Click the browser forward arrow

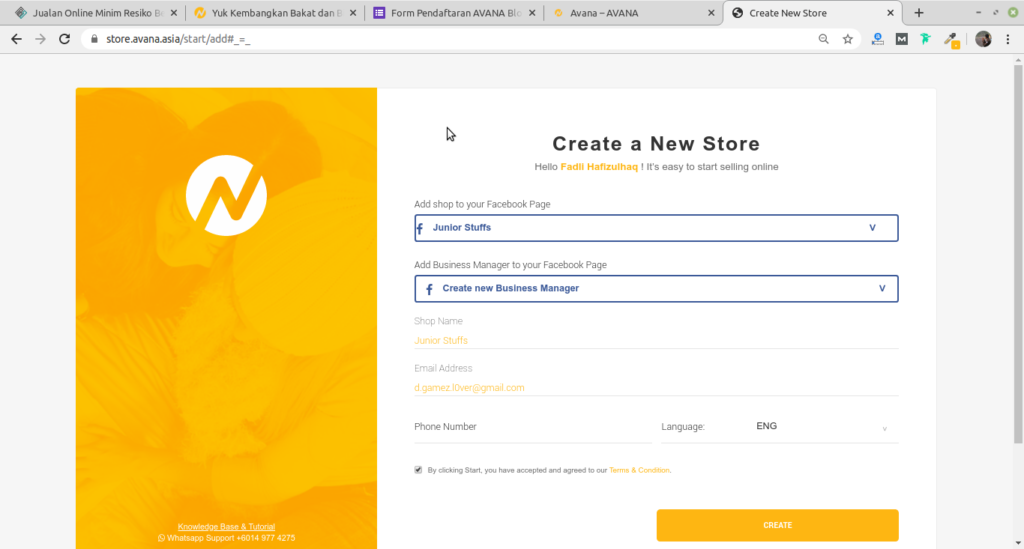[40, 39]
